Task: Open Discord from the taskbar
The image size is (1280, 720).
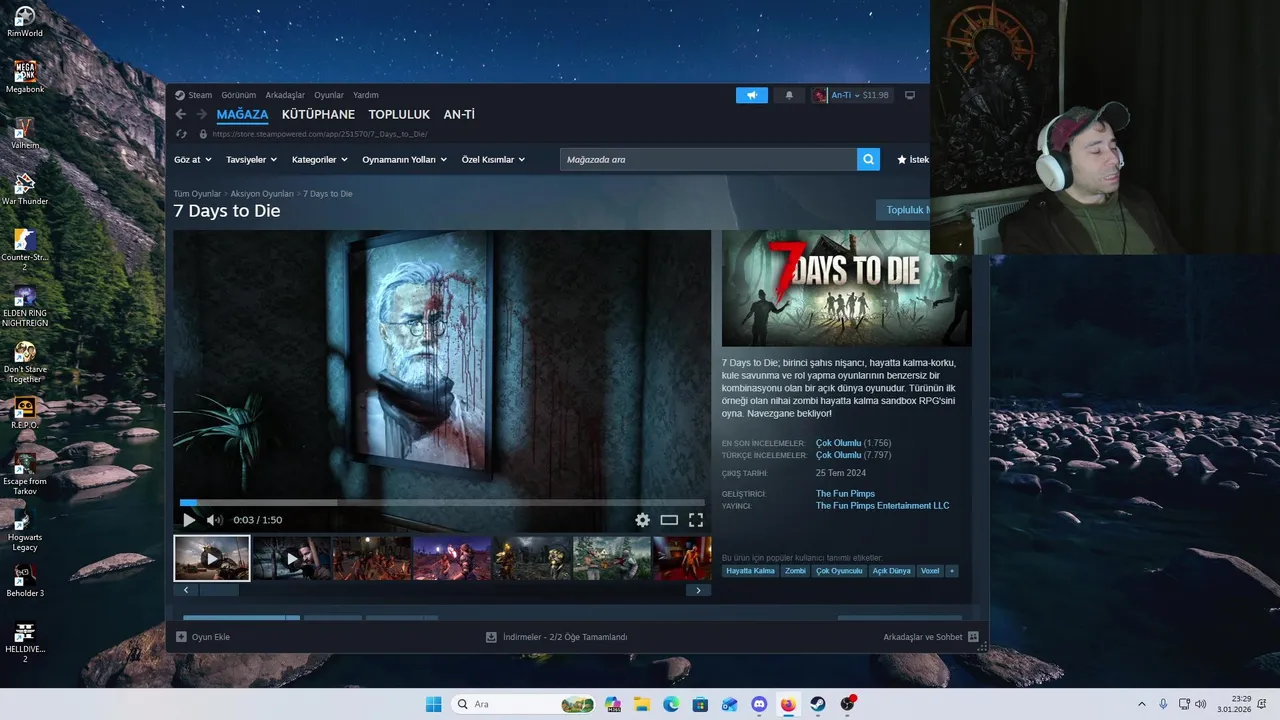Action: (759, 704)
